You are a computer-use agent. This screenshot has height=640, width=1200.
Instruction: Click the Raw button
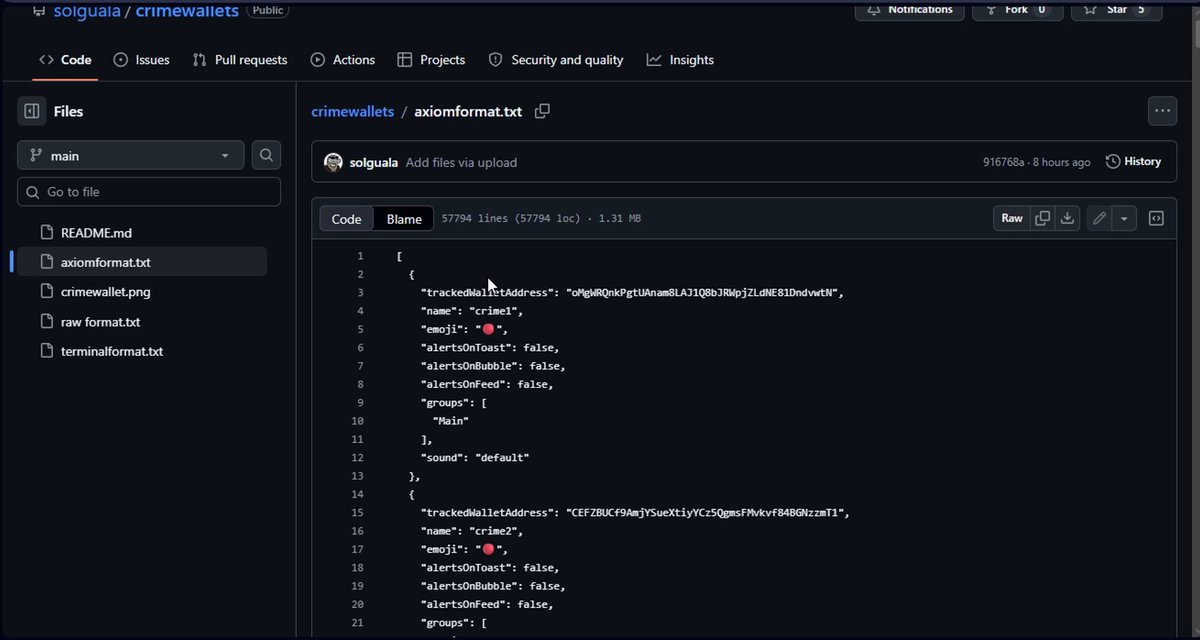(x=1012, y=218)
